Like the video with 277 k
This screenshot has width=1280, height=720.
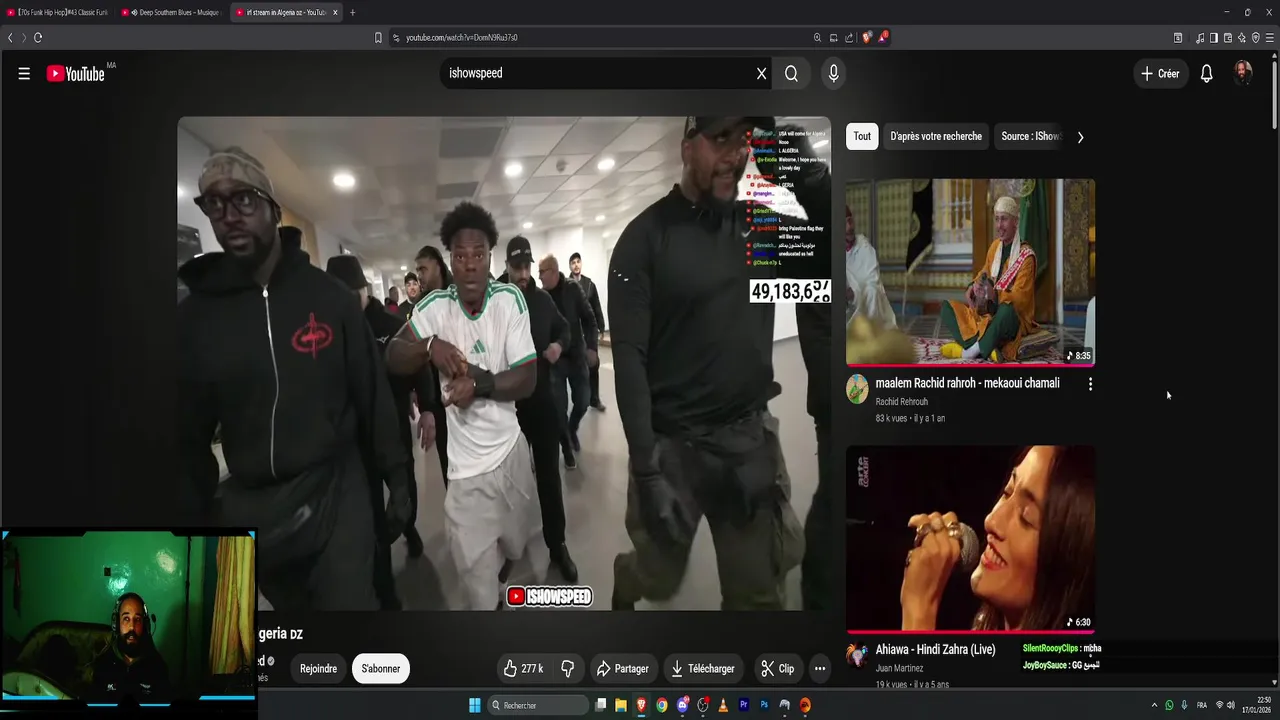tap(524, 668)
